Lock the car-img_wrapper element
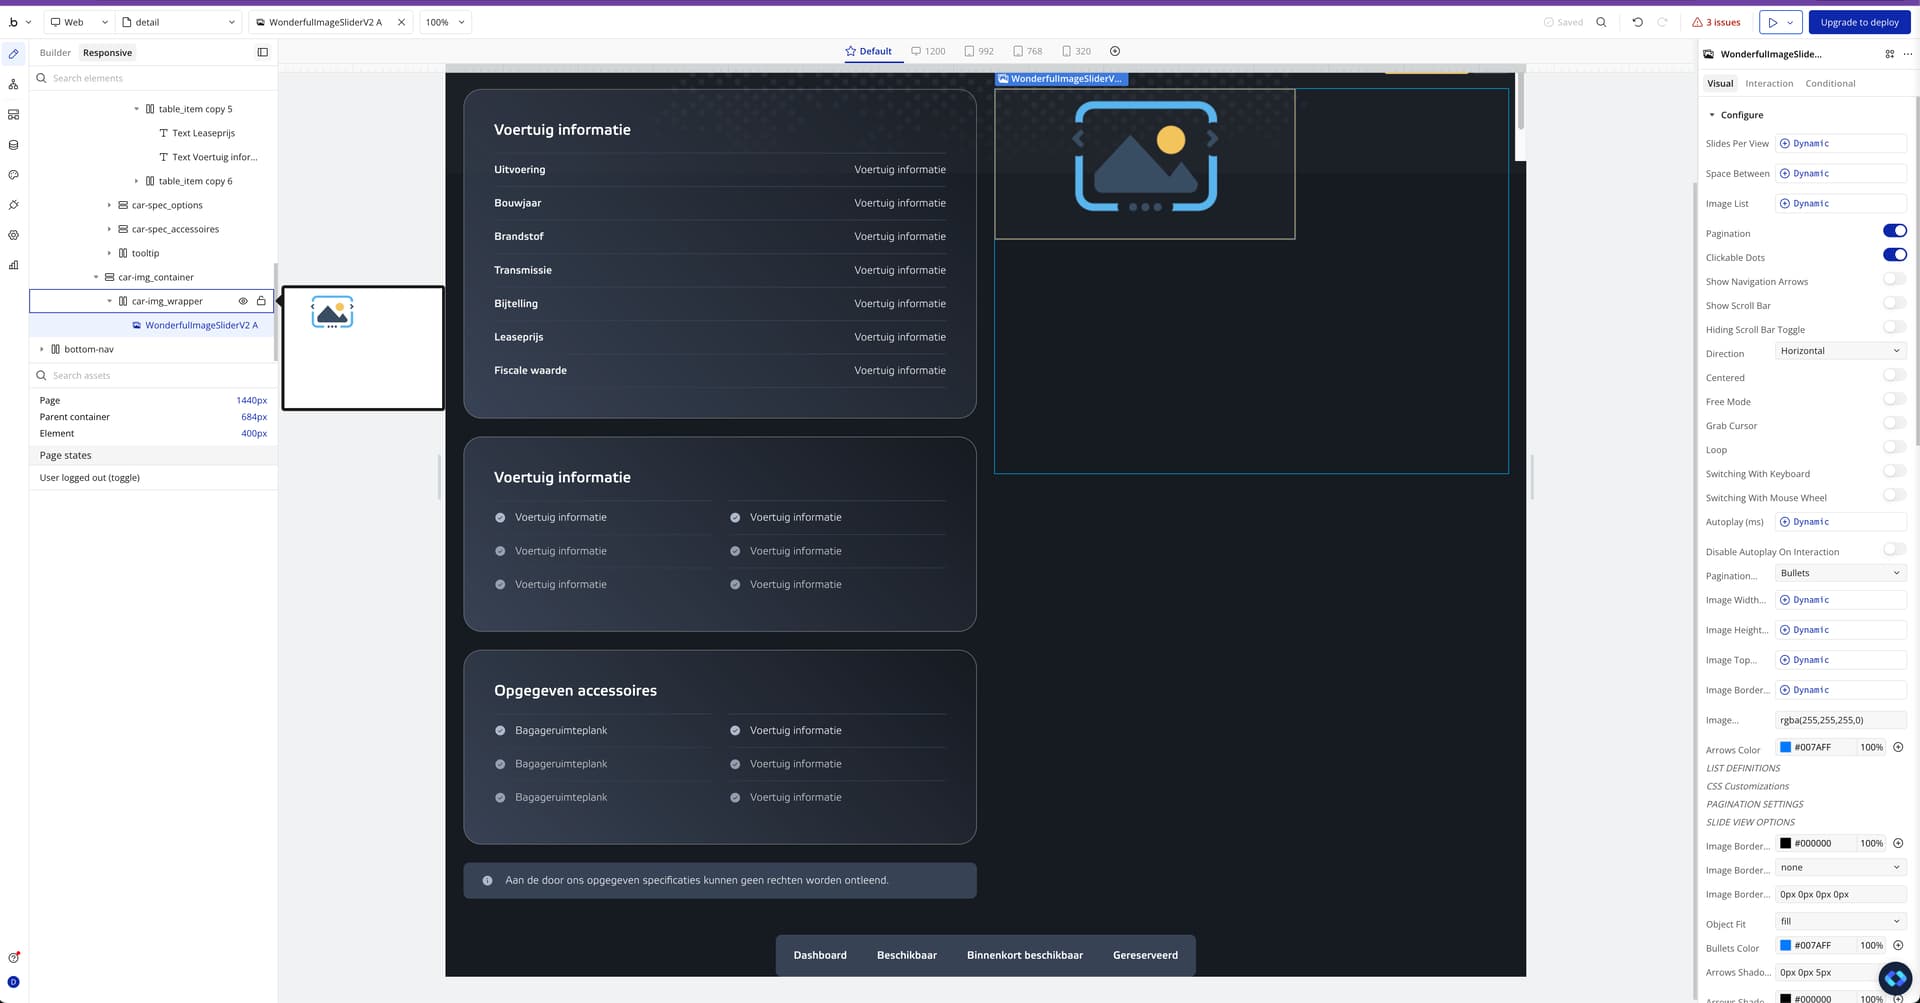Image resolution: width=1920 pixels, height=1003 pixels. (261, 301)
